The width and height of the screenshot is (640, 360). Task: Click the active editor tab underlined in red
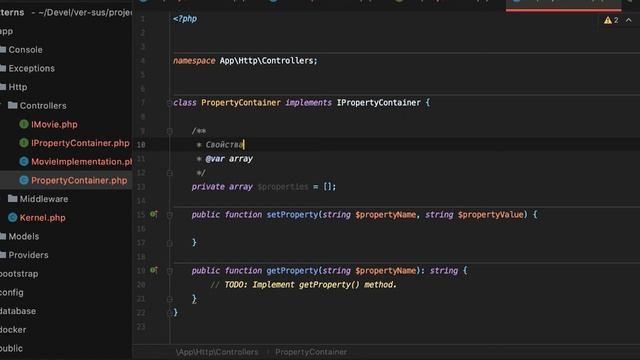pyautogui.click(x=563, y=4)
